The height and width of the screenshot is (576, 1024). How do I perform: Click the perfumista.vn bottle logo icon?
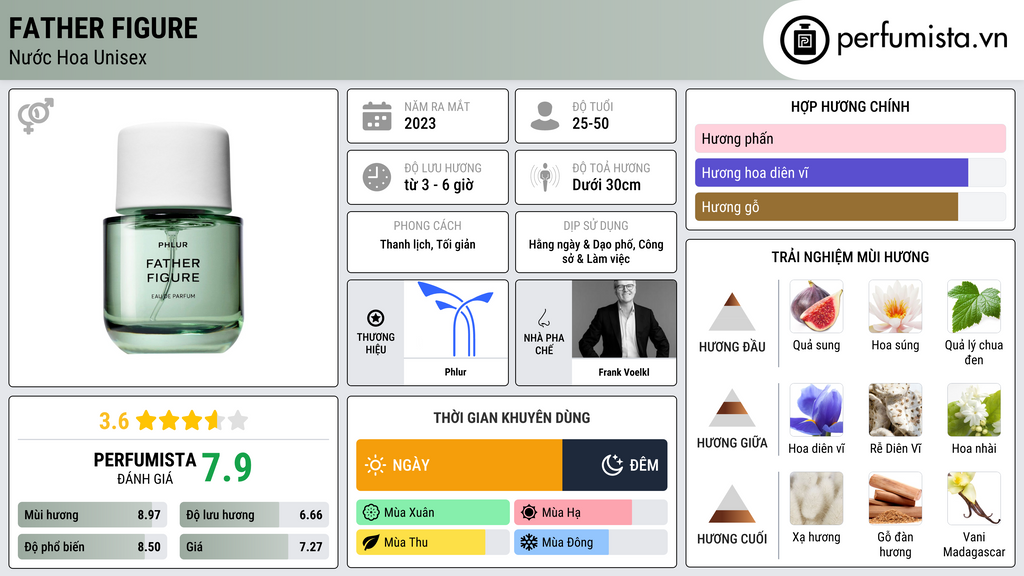tap(805, 40)
